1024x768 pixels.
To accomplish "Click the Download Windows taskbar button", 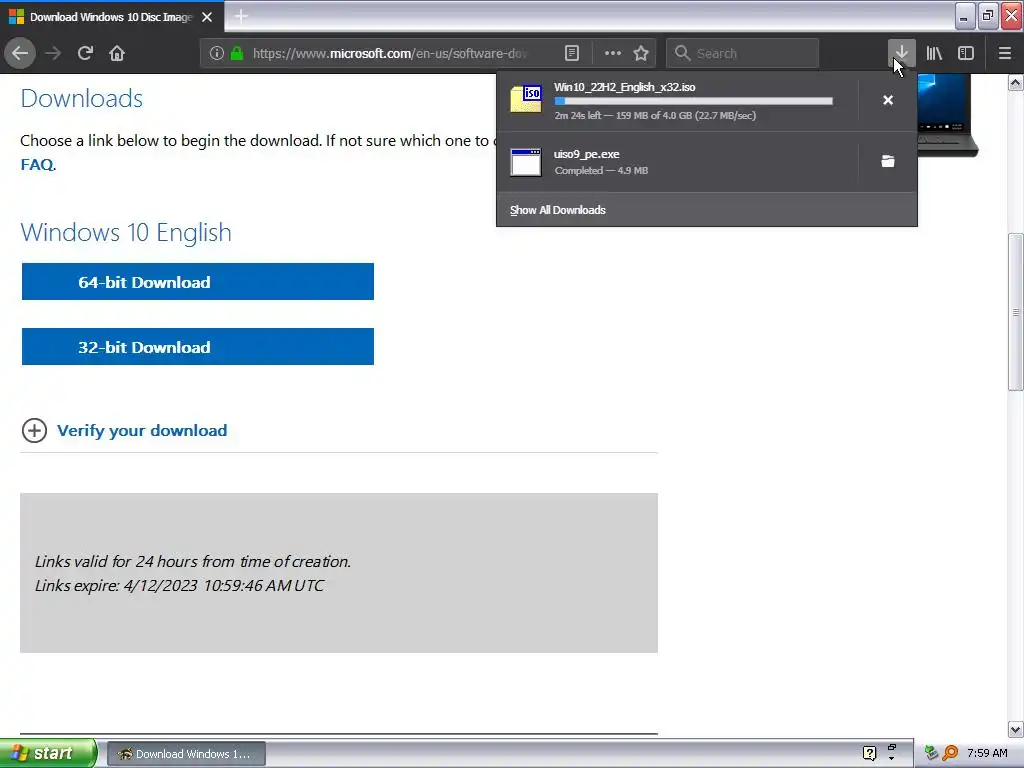I will point(186,754).
